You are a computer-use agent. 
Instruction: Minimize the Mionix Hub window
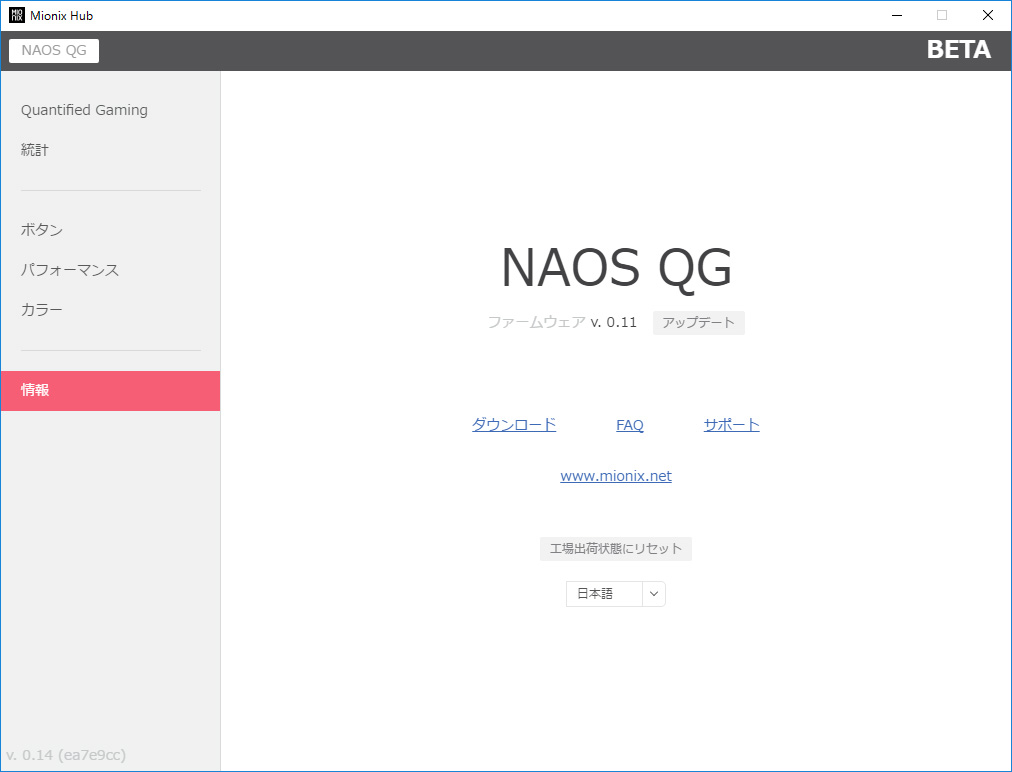896,15
